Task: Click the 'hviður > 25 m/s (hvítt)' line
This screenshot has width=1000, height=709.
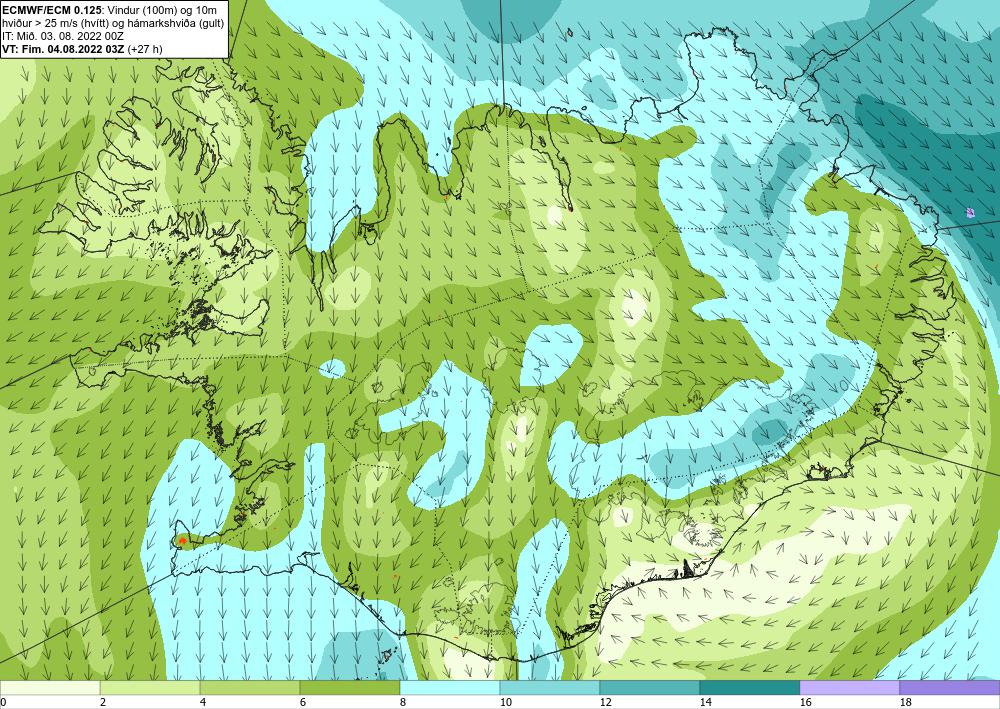Action: coord(112,22)
